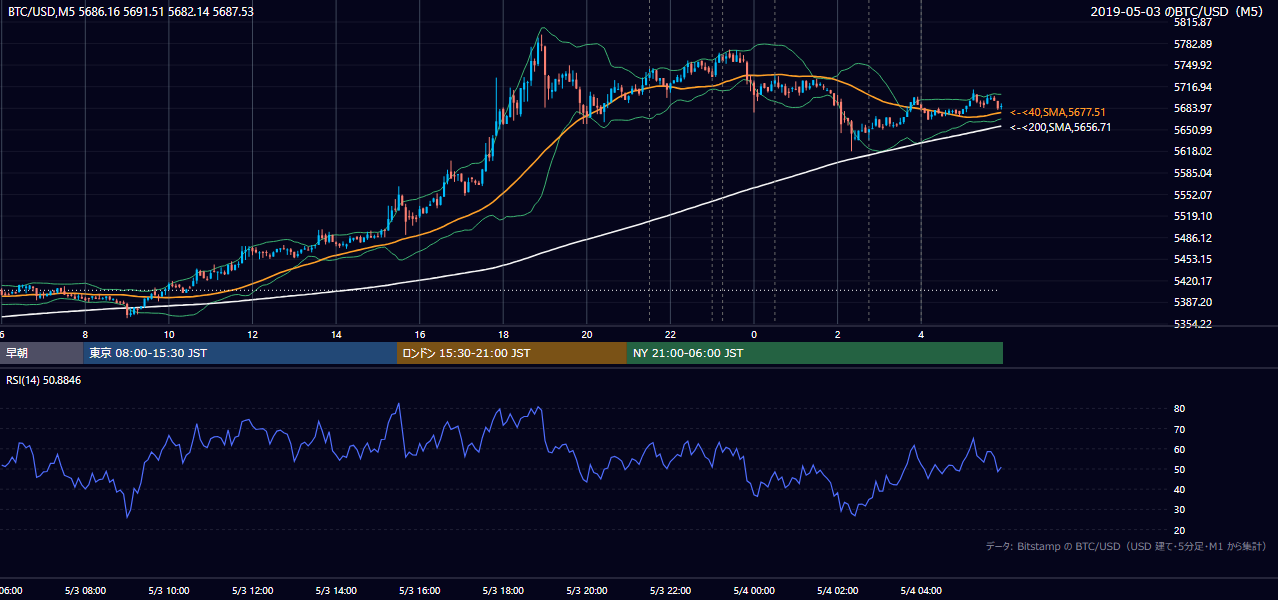
Task: Click the 5/3 20:00 time axis label
Action: 587,591
